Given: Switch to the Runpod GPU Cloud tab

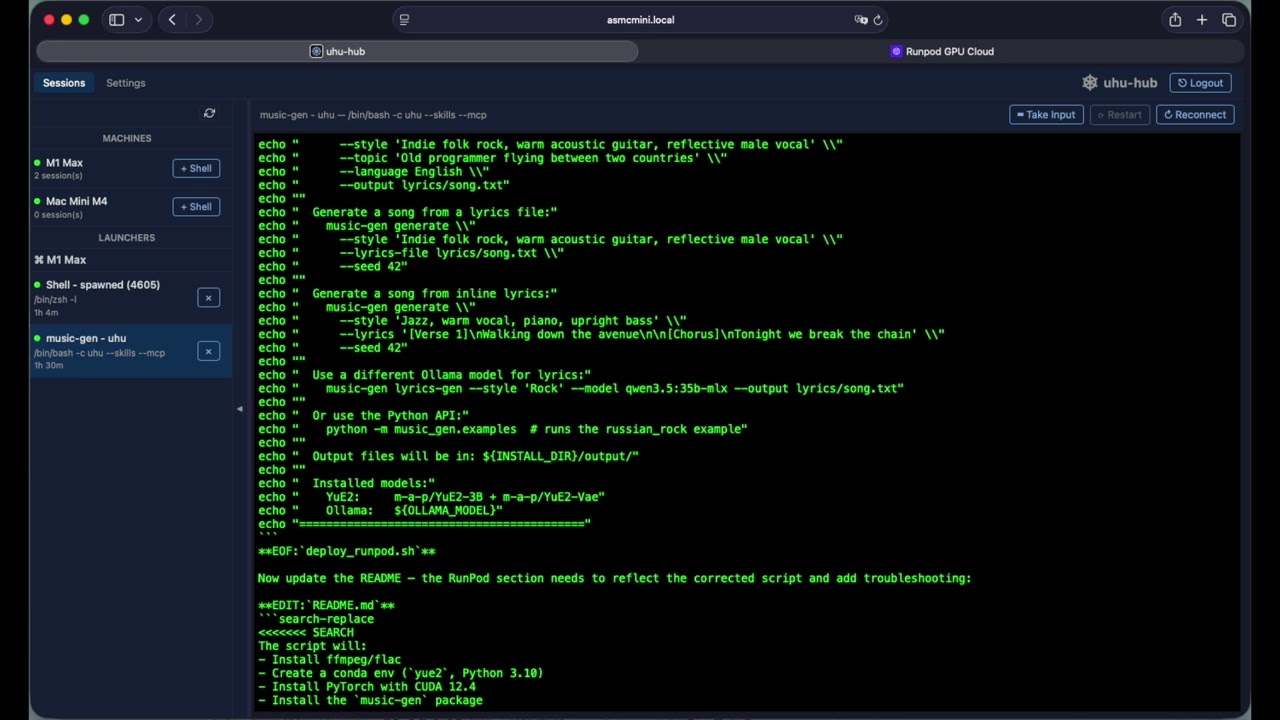Looking at the screenshot, I should pos(942,51).
